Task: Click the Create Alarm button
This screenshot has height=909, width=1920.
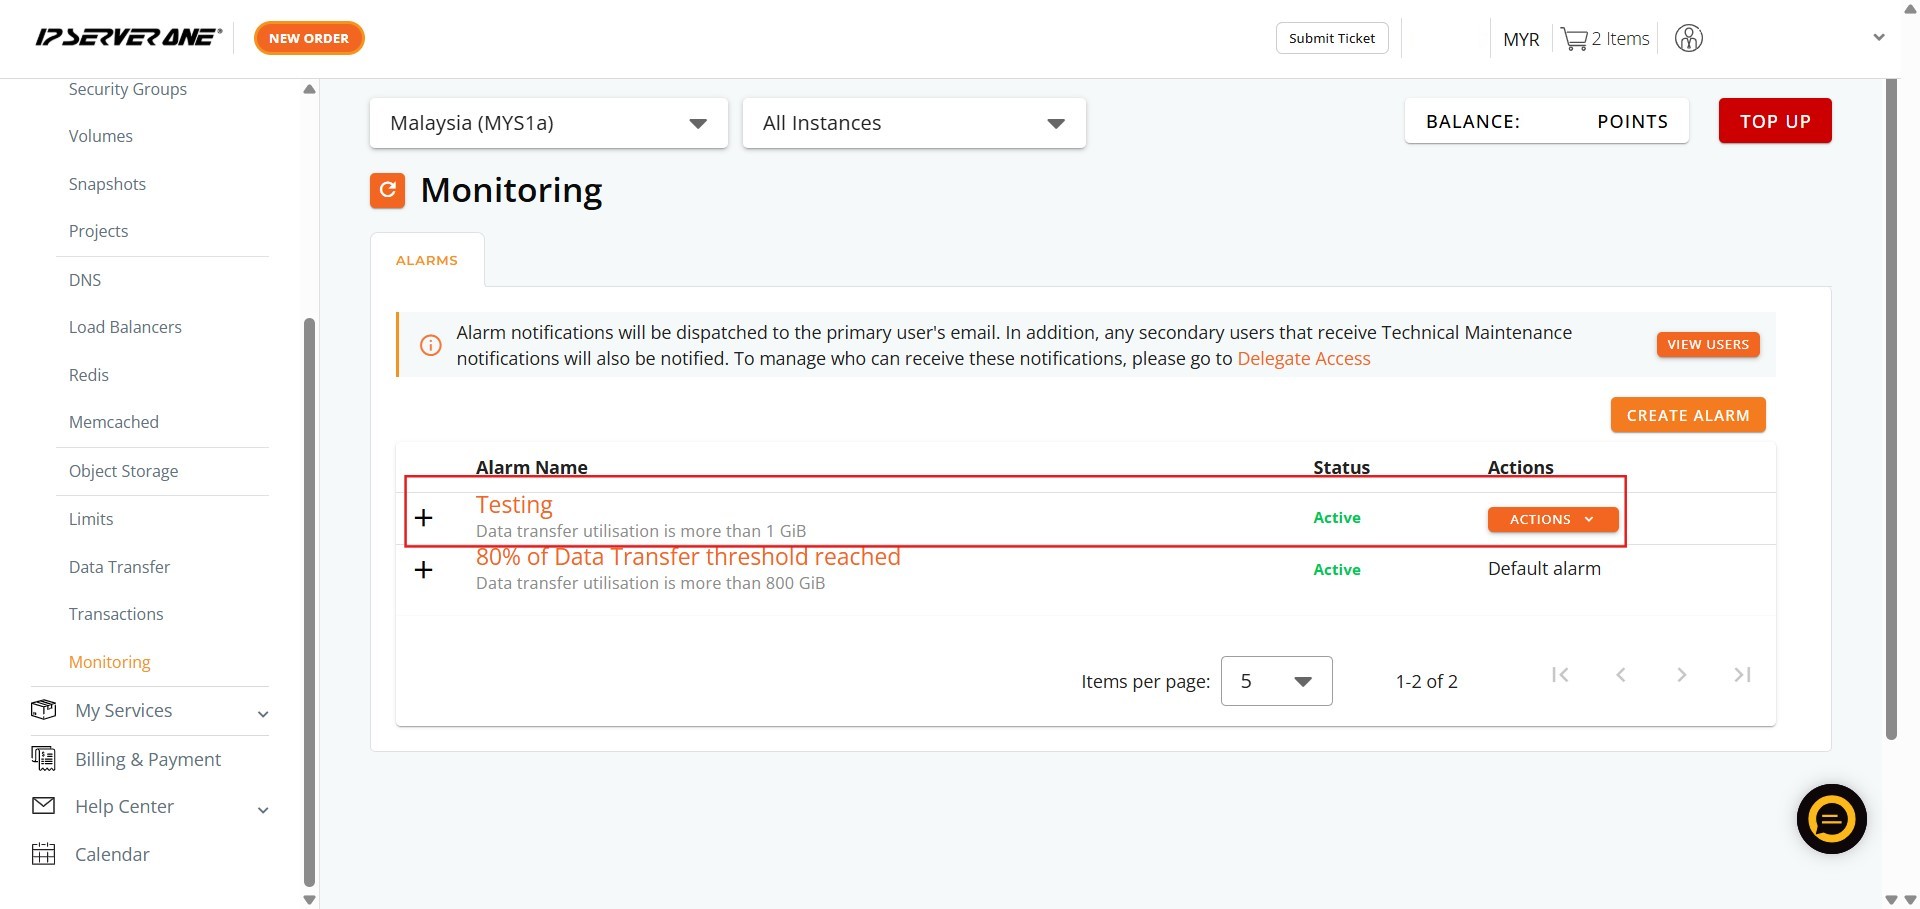Action: click(1687, 415)
